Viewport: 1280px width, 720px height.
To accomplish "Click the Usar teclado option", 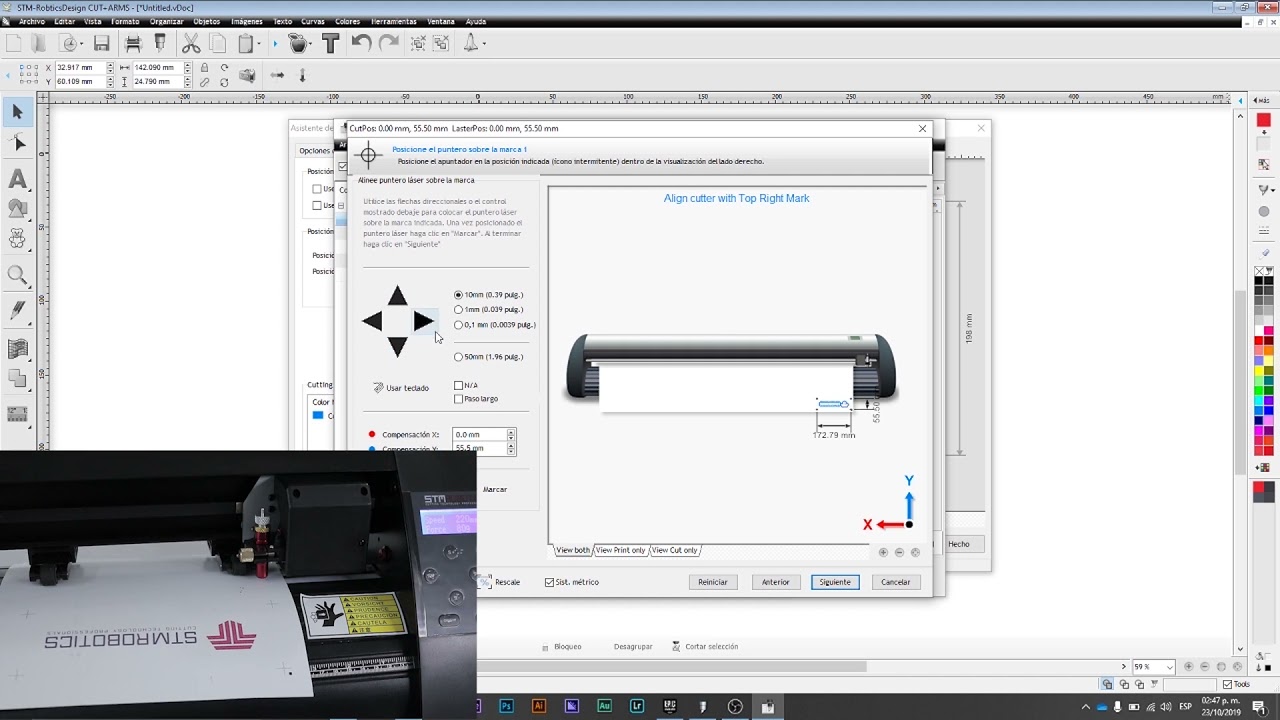I will click(401, 388).
